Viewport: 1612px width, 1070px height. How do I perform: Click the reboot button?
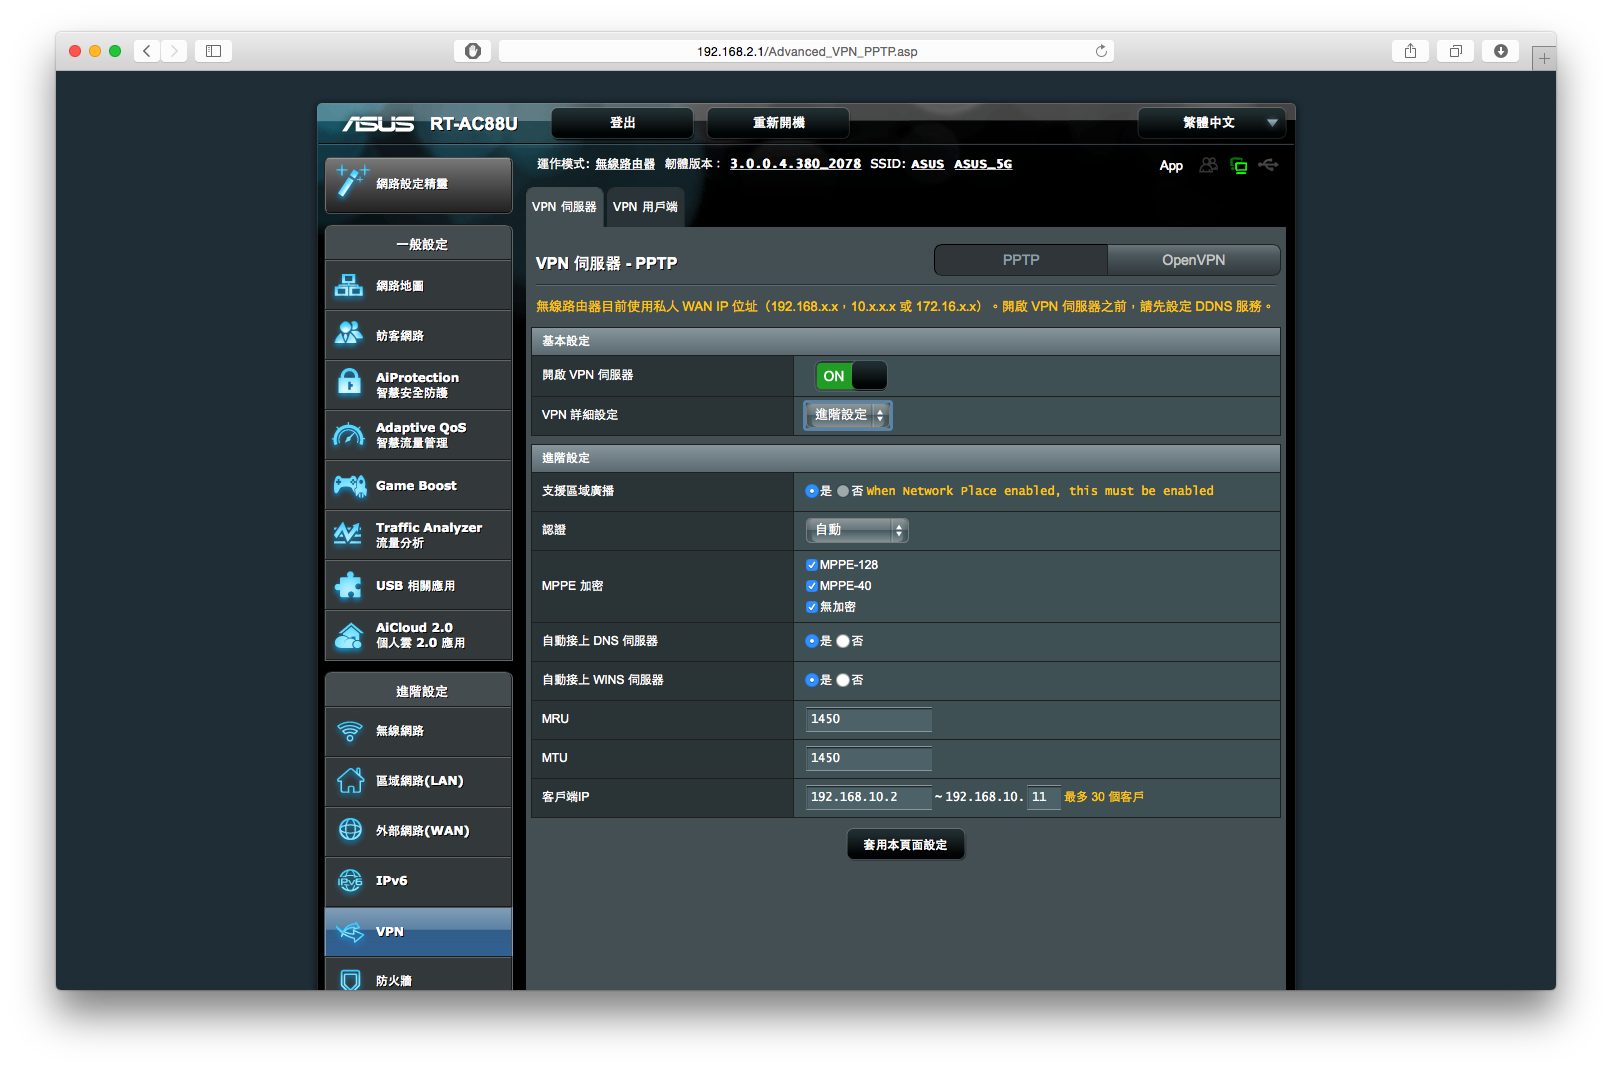pyautogui.click(x=778, y=122)
